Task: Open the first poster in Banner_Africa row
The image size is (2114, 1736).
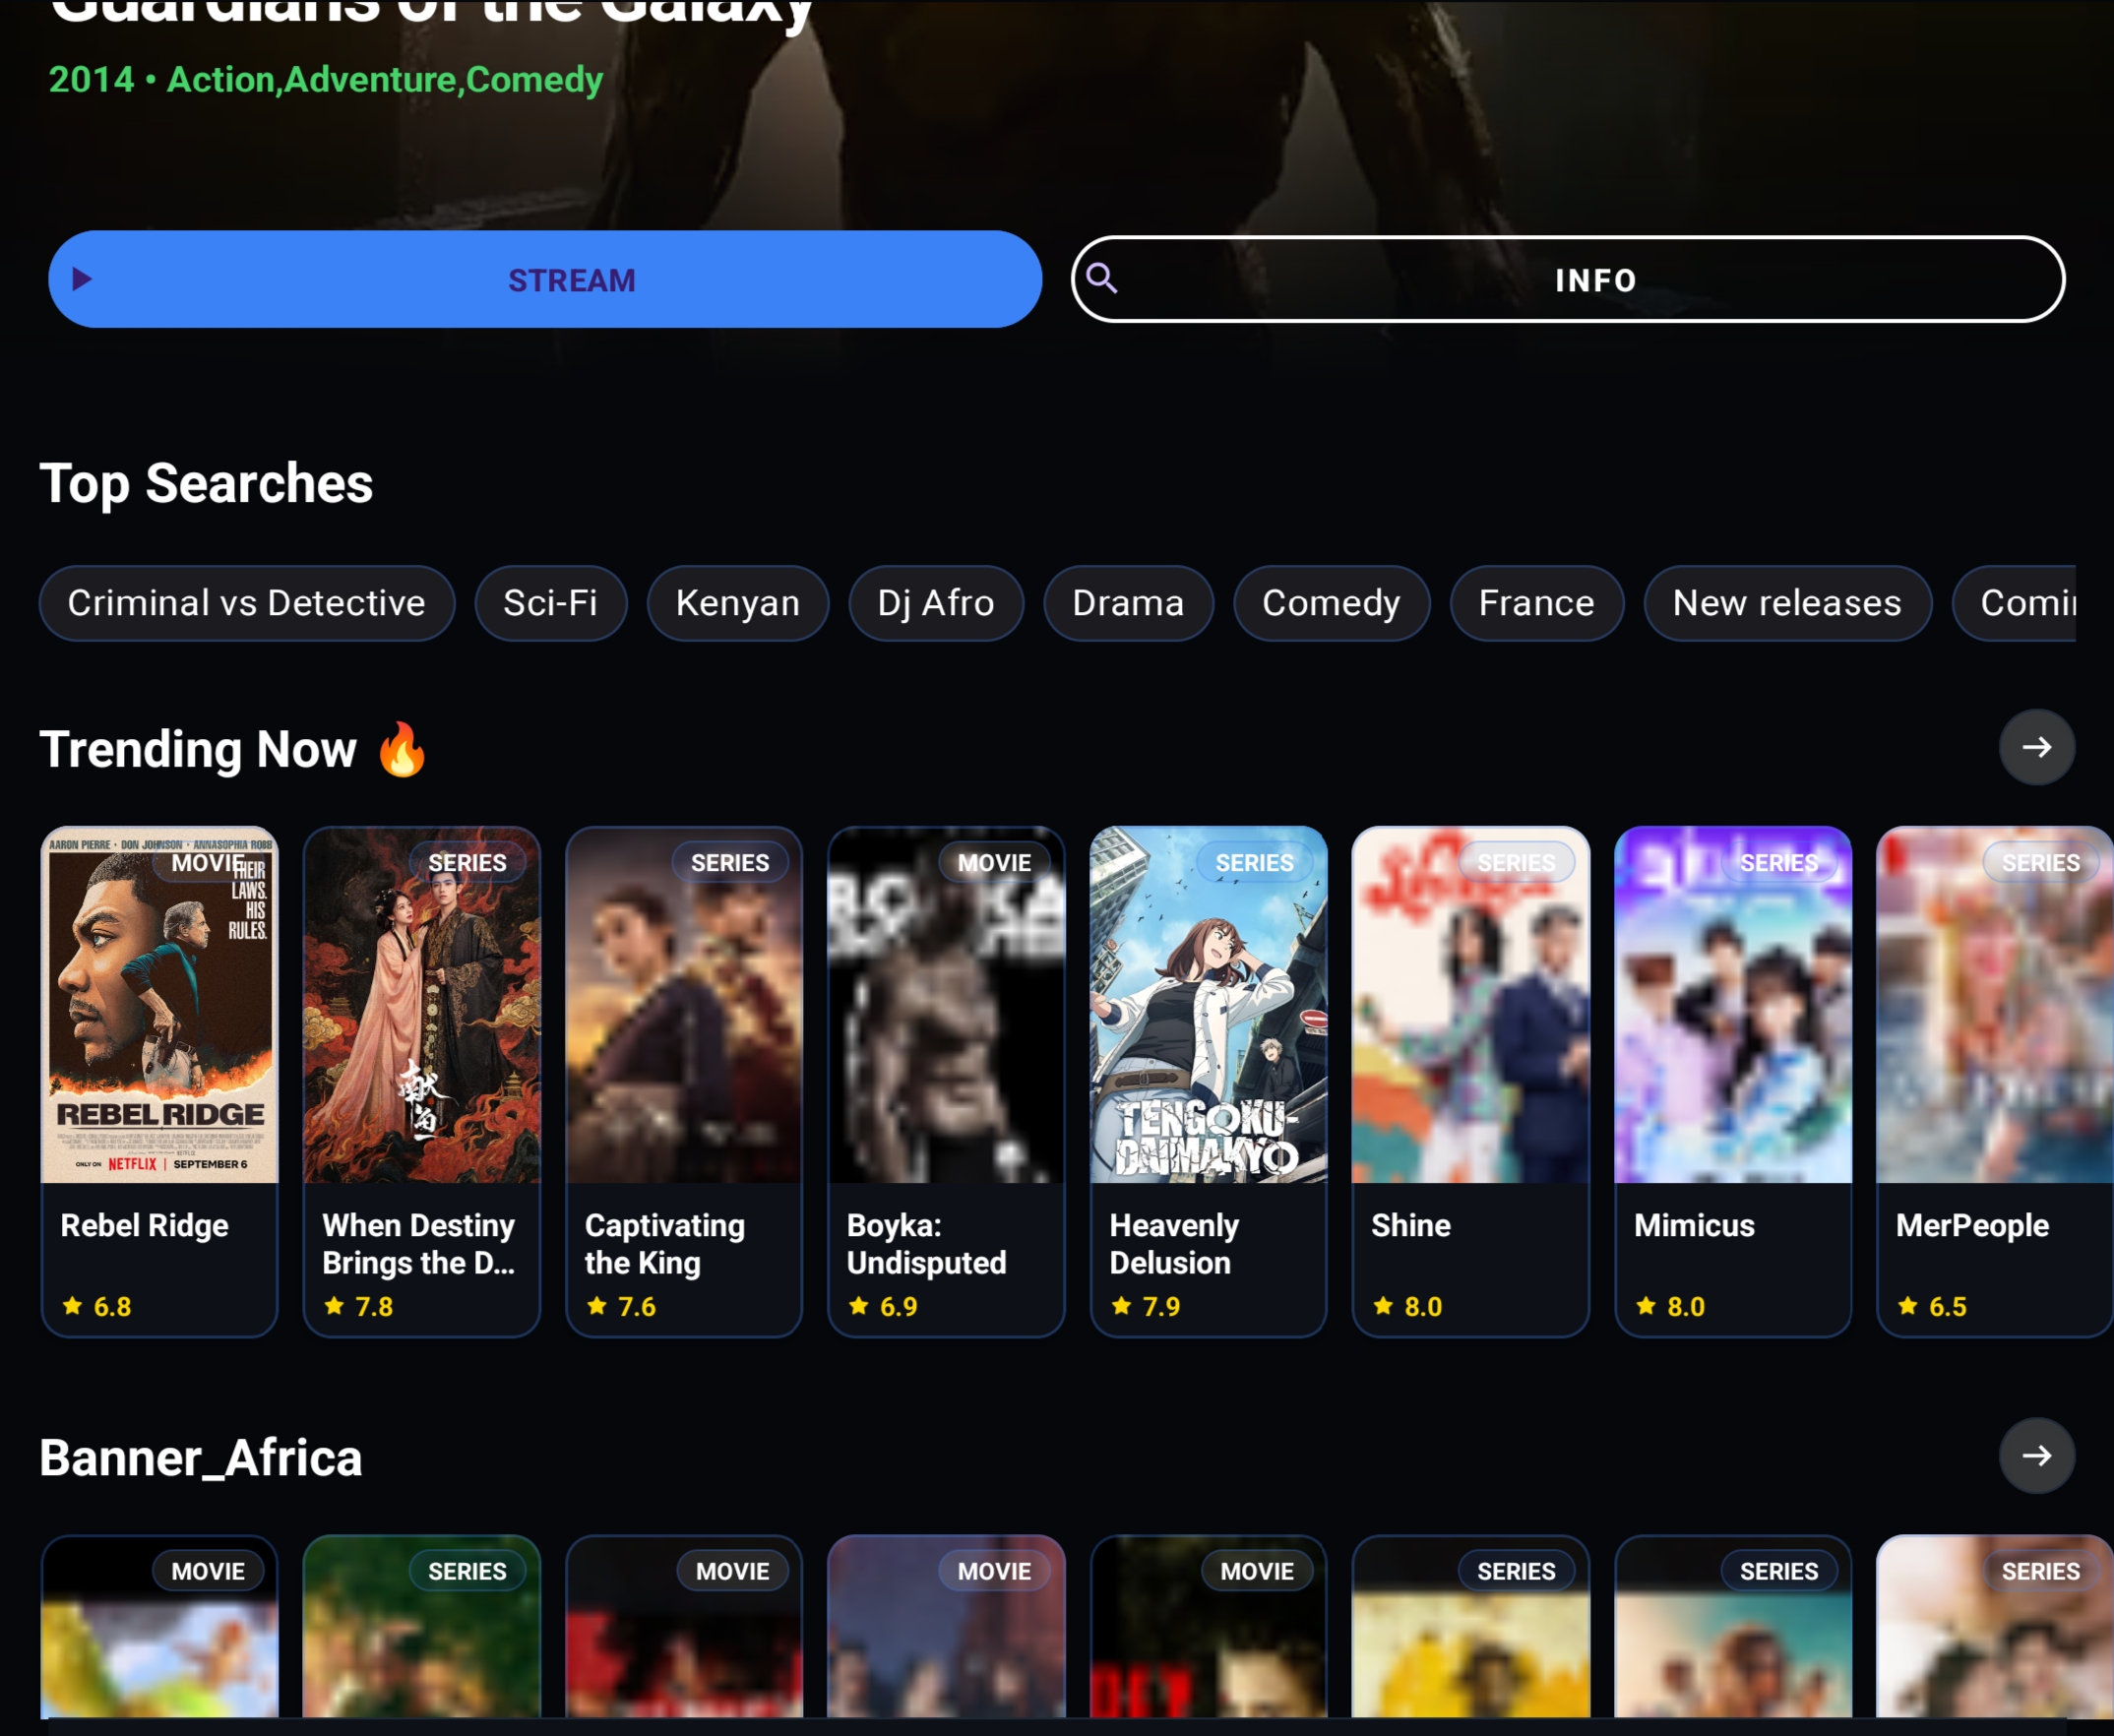Action: [160, 1627]
